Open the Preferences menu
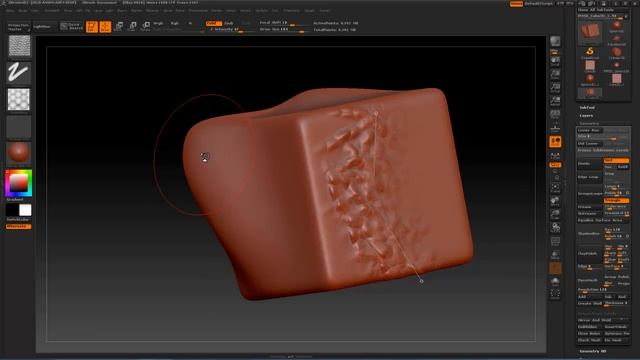640x360 pixels. pos(198,11)
